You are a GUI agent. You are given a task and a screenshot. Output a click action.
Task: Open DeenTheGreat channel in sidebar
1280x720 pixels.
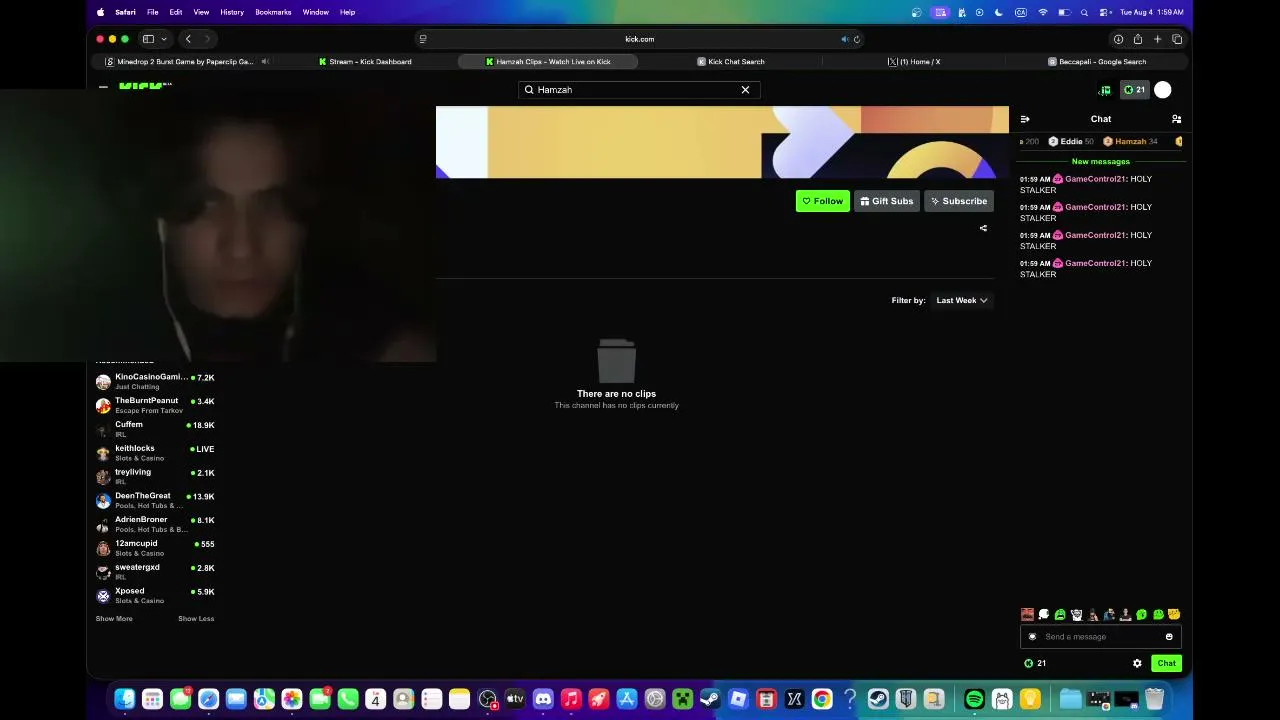[x=155, y=500]
